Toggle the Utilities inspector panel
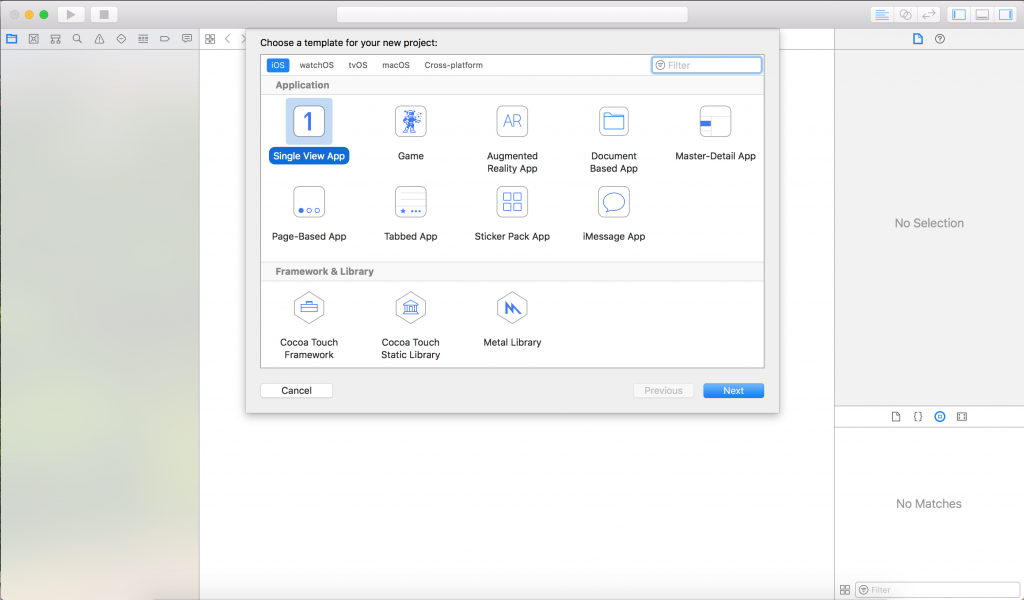 click(x=1006, y=14)
